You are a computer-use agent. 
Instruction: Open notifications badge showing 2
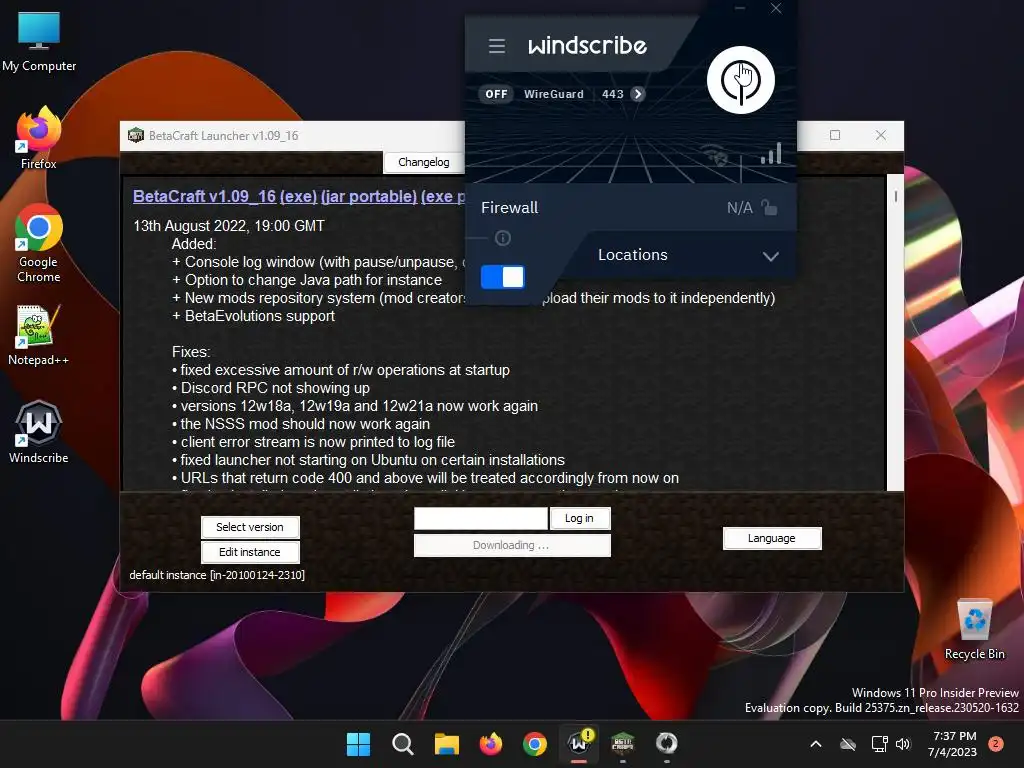[x=996, y=744]
